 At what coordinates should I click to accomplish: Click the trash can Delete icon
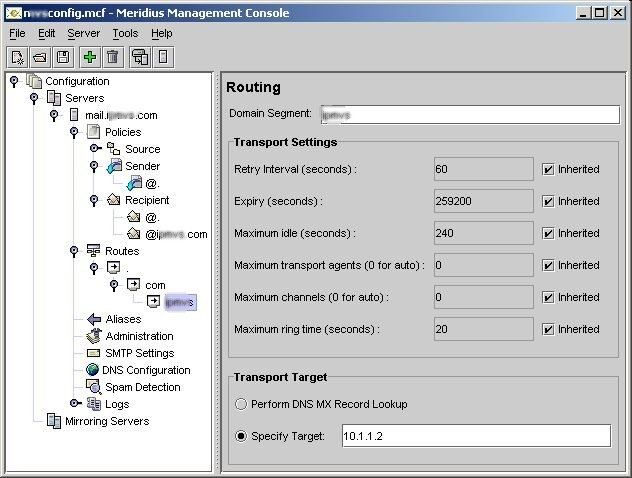113,57
